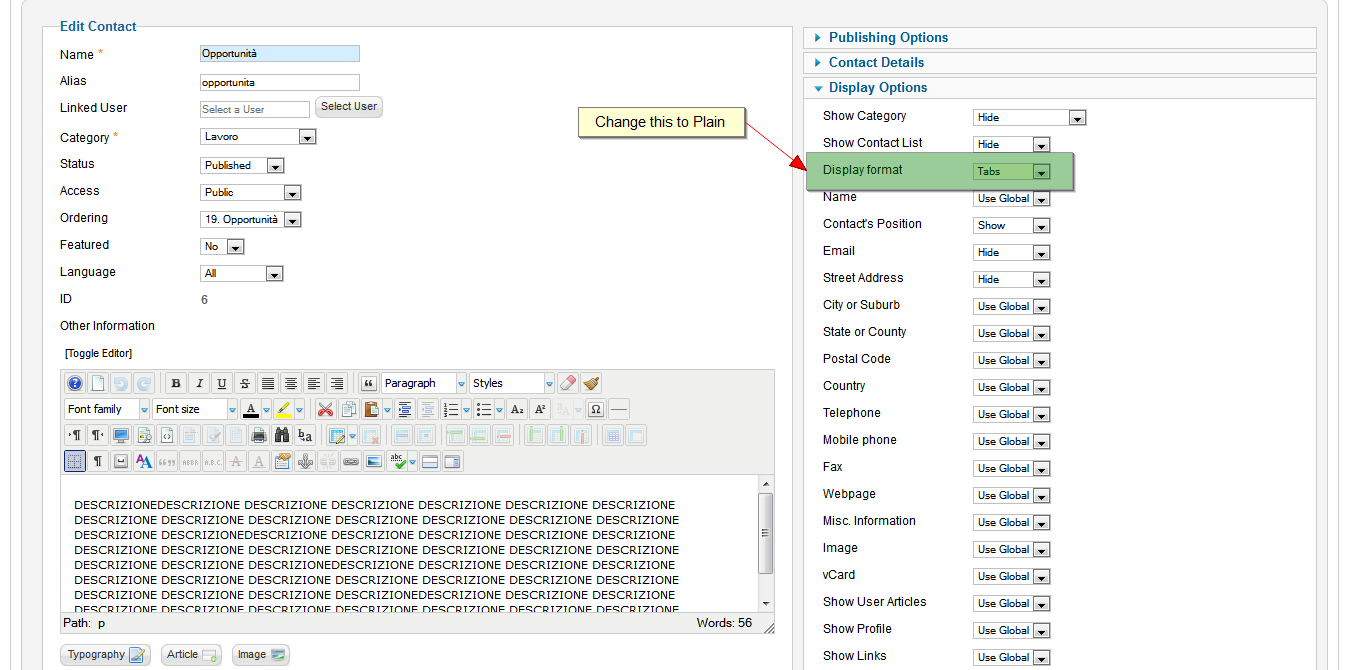The width and height of the screenshot is (1349, 670).
Task: Expand the Contact Details panel
Action: coord(876,62)
